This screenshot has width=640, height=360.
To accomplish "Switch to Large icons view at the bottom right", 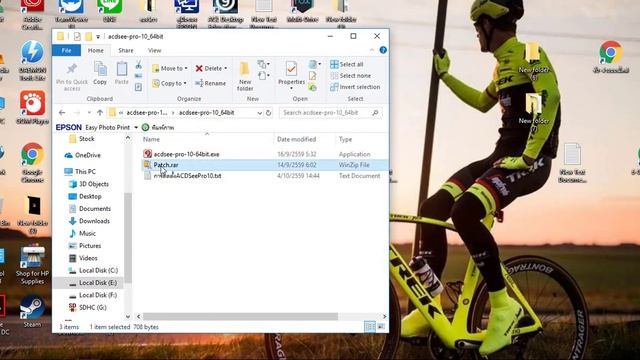I will pos(381,327).
